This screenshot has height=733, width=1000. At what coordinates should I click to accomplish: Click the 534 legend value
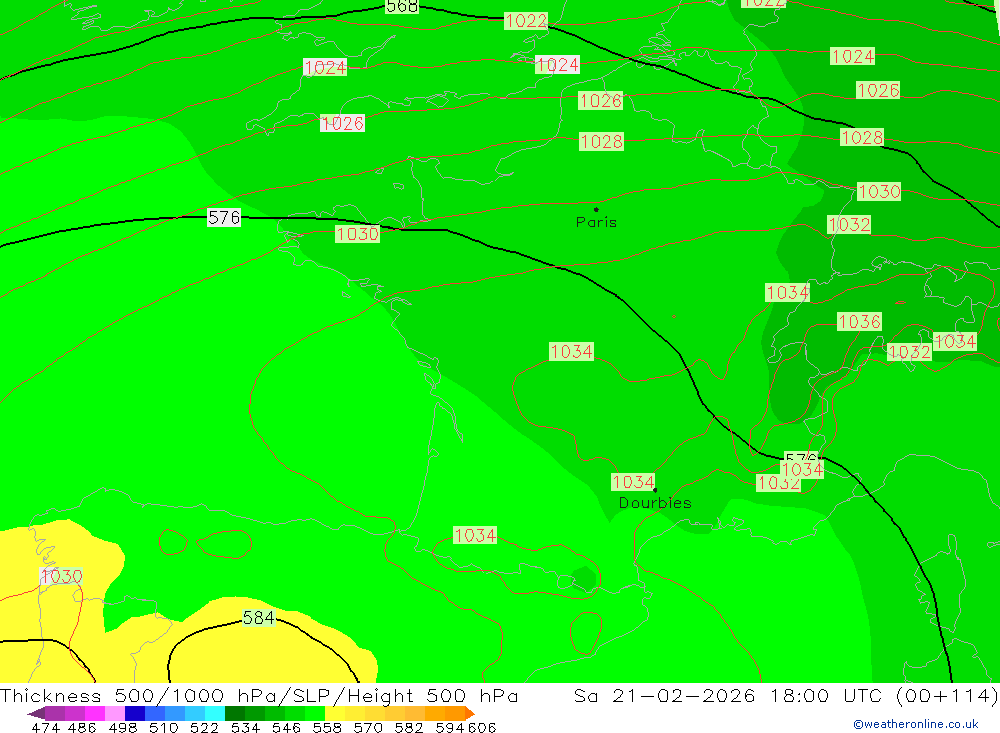point(245,727)
